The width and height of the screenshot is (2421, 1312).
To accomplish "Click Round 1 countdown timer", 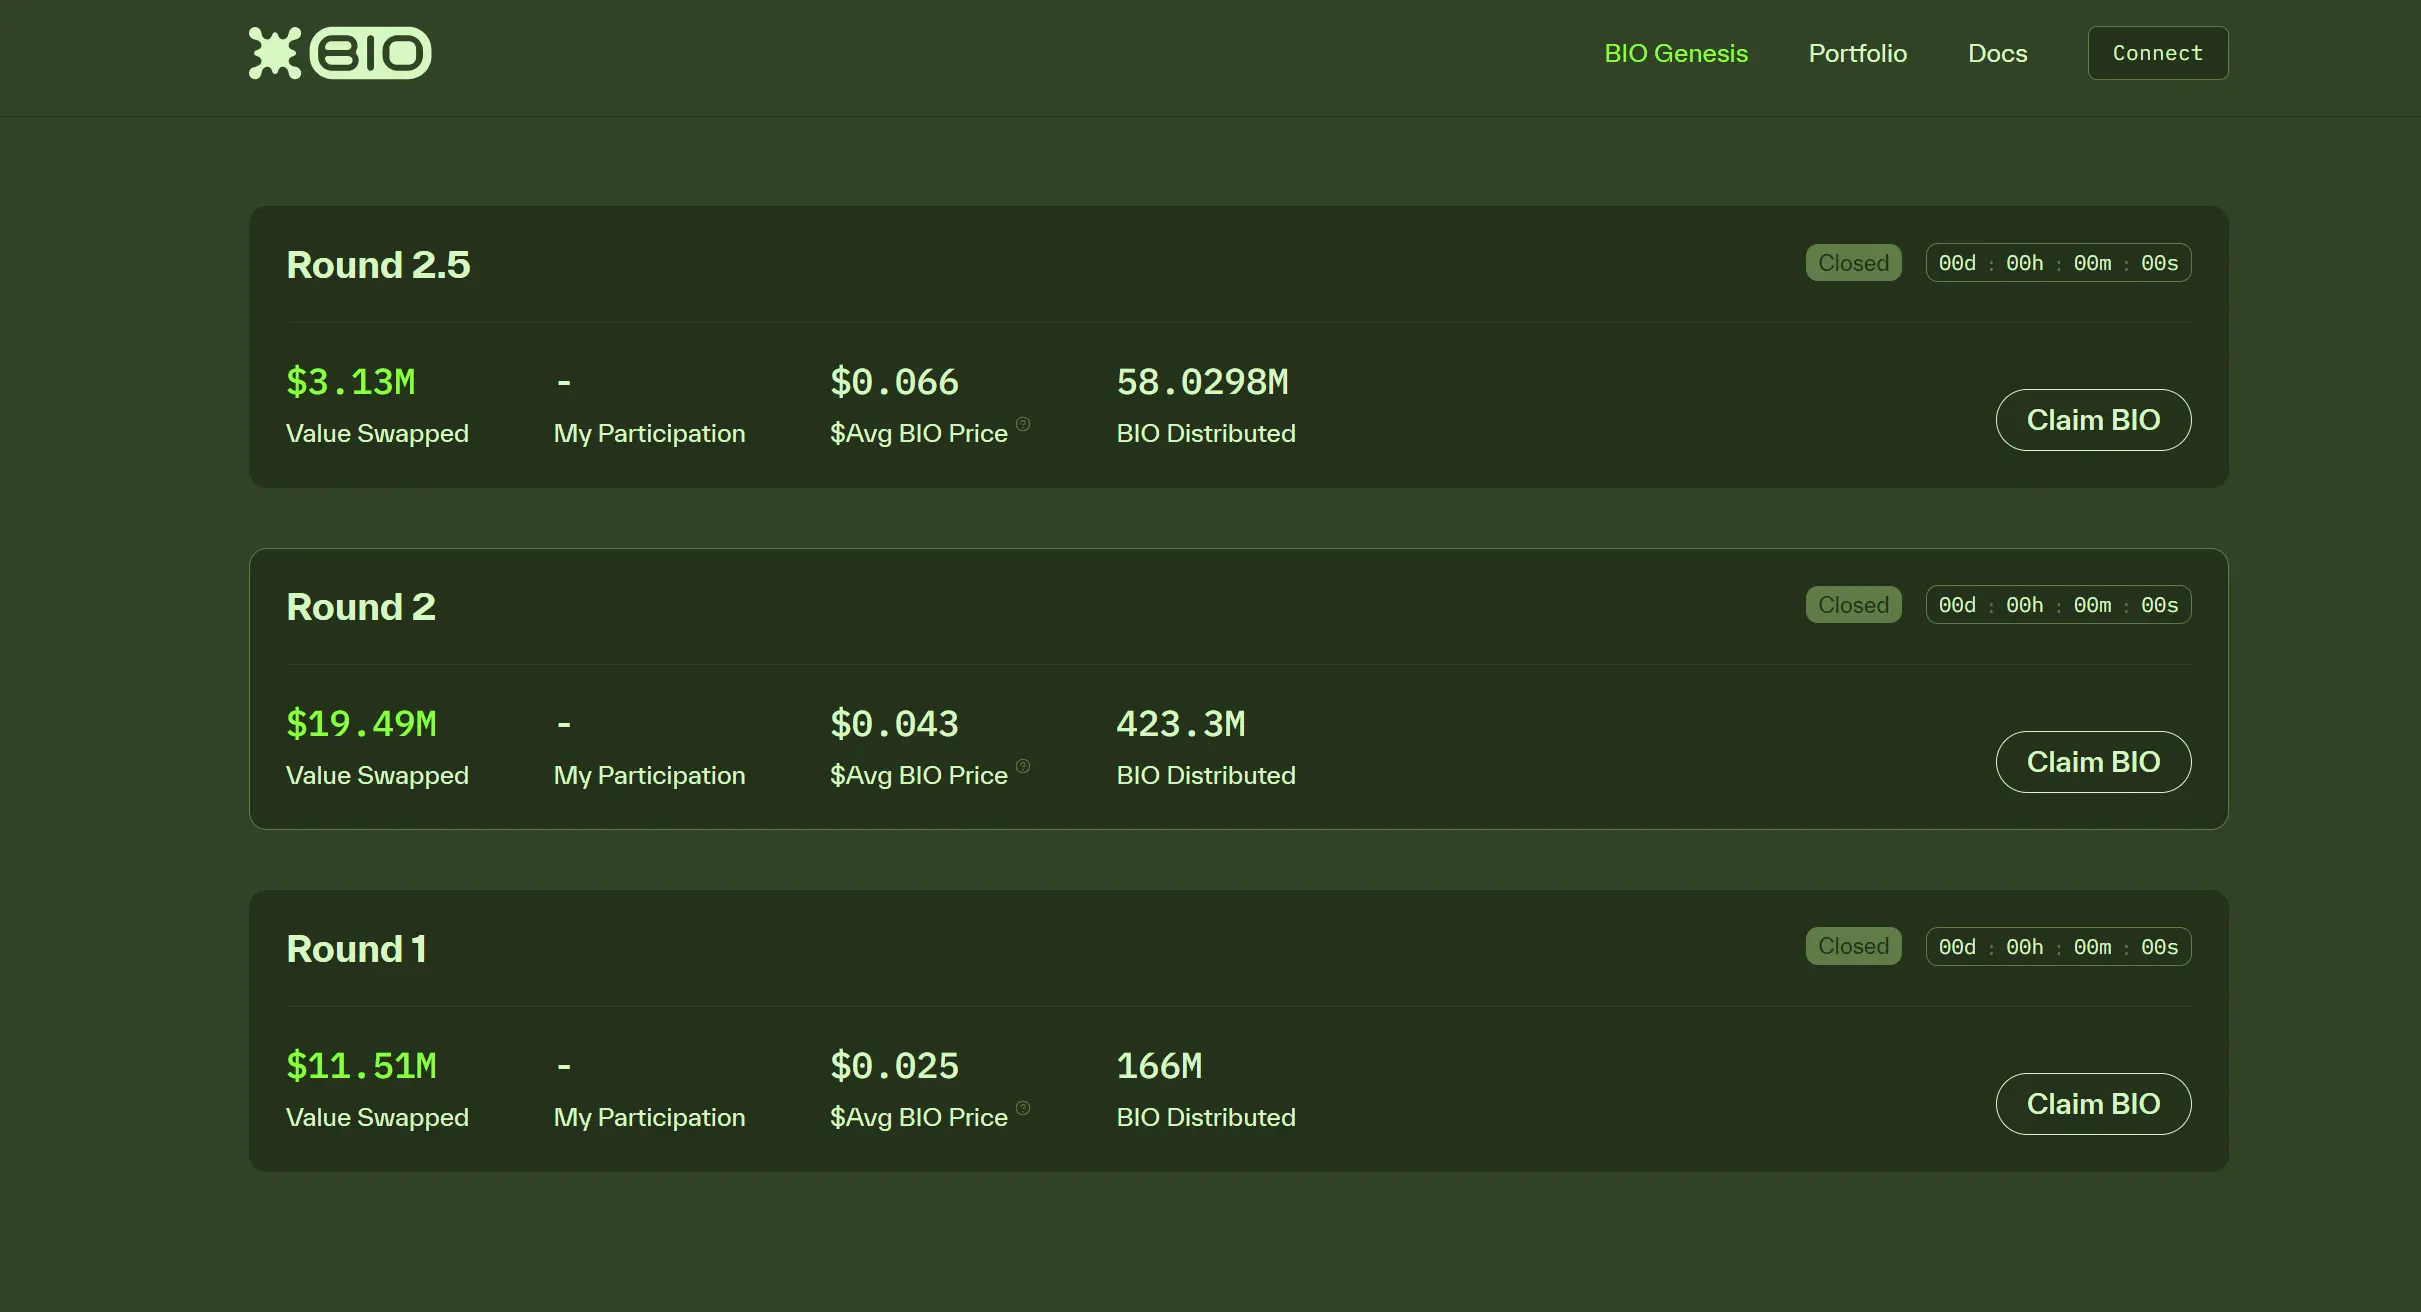I will click(x=2057, y=947).
